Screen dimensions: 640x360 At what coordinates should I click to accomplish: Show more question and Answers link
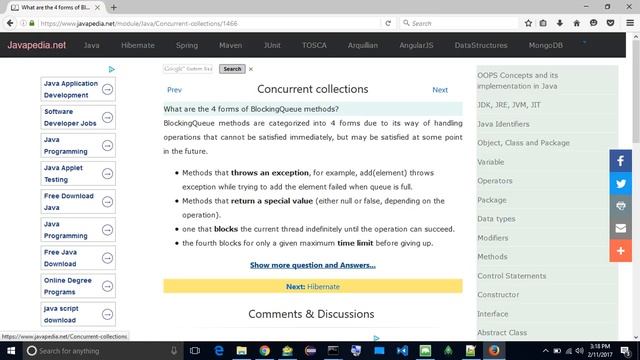(313, 265)
